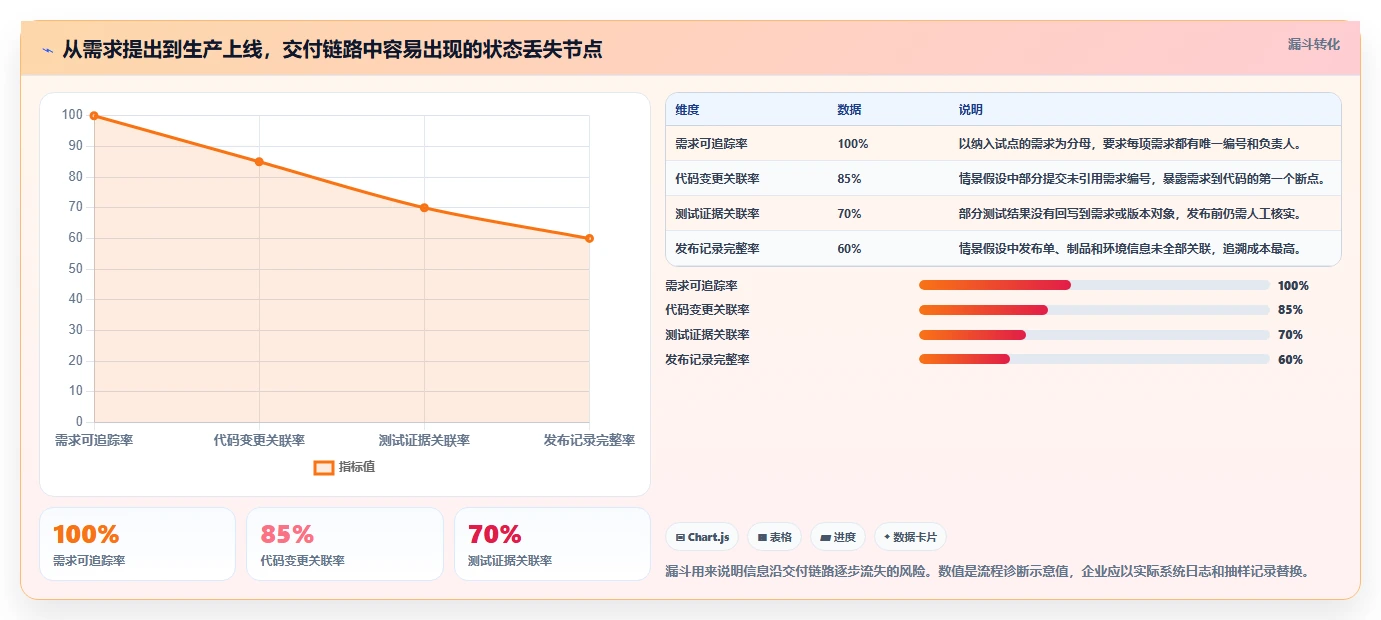Click the 维度 table column header
The width and height of the screenshot is (1381, 620).
(x=687, y=110)
